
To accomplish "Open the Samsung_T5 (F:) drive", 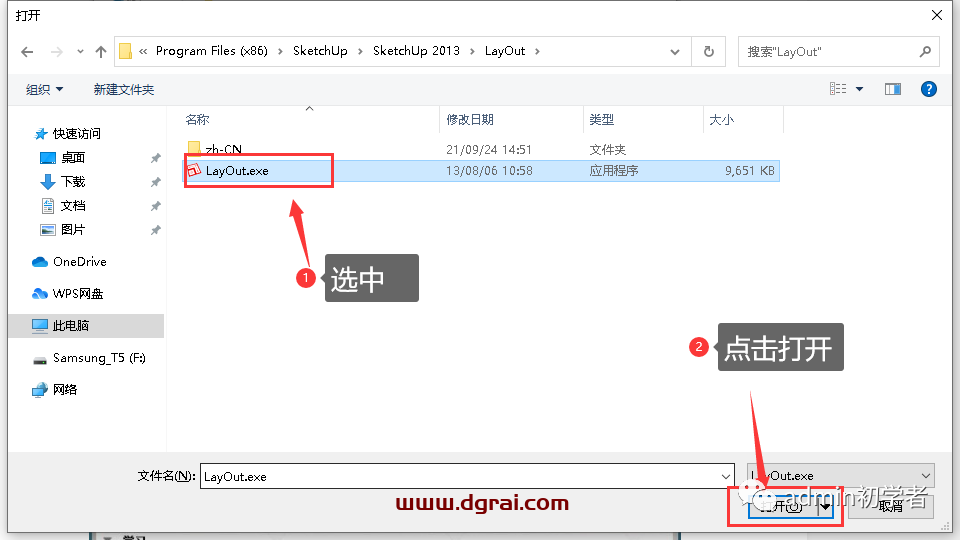I will pyautogui.click(x=98, y=358).
